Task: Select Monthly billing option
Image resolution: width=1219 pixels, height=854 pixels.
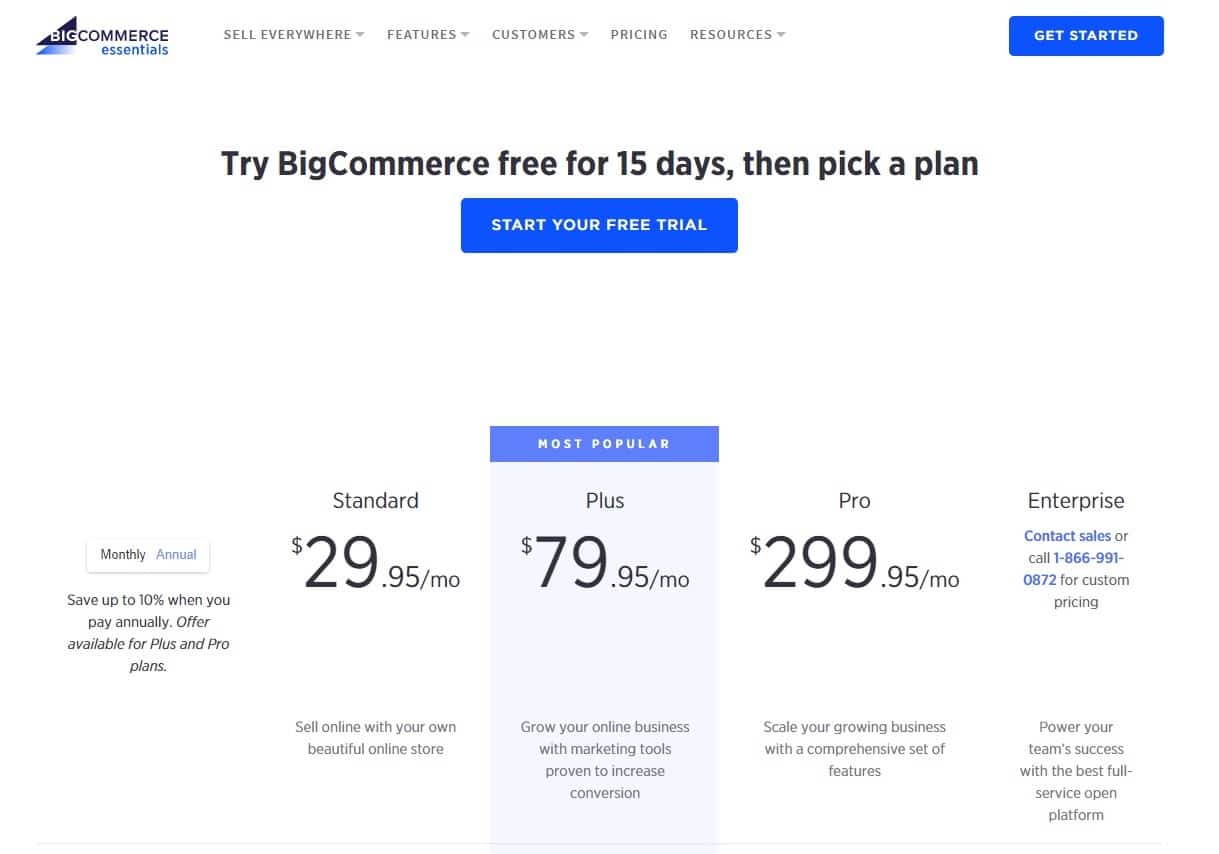Action: click(x=122, y=554)
